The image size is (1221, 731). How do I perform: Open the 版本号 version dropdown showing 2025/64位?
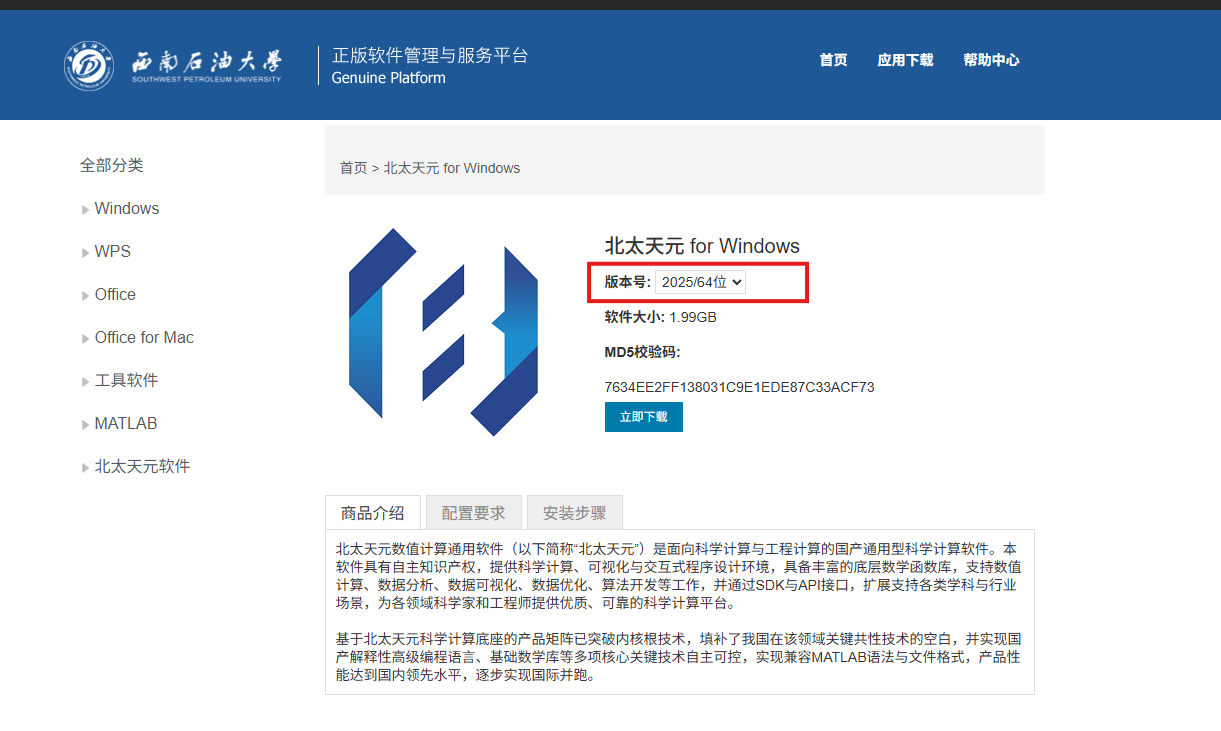click(x=700, y=281)
